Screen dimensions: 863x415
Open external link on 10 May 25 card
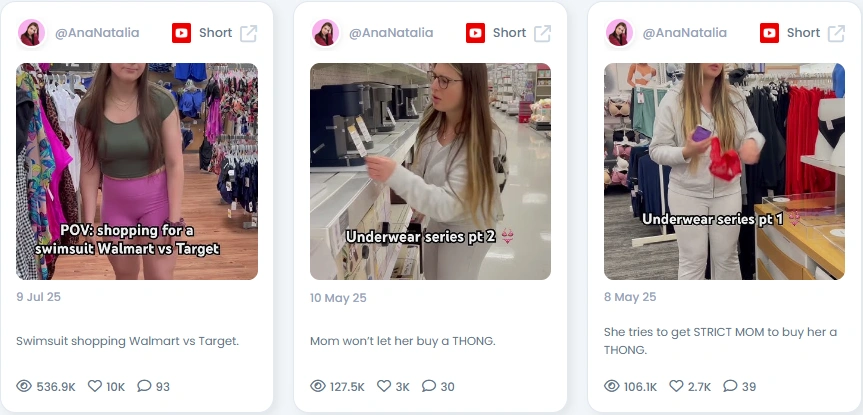[542, 33]
